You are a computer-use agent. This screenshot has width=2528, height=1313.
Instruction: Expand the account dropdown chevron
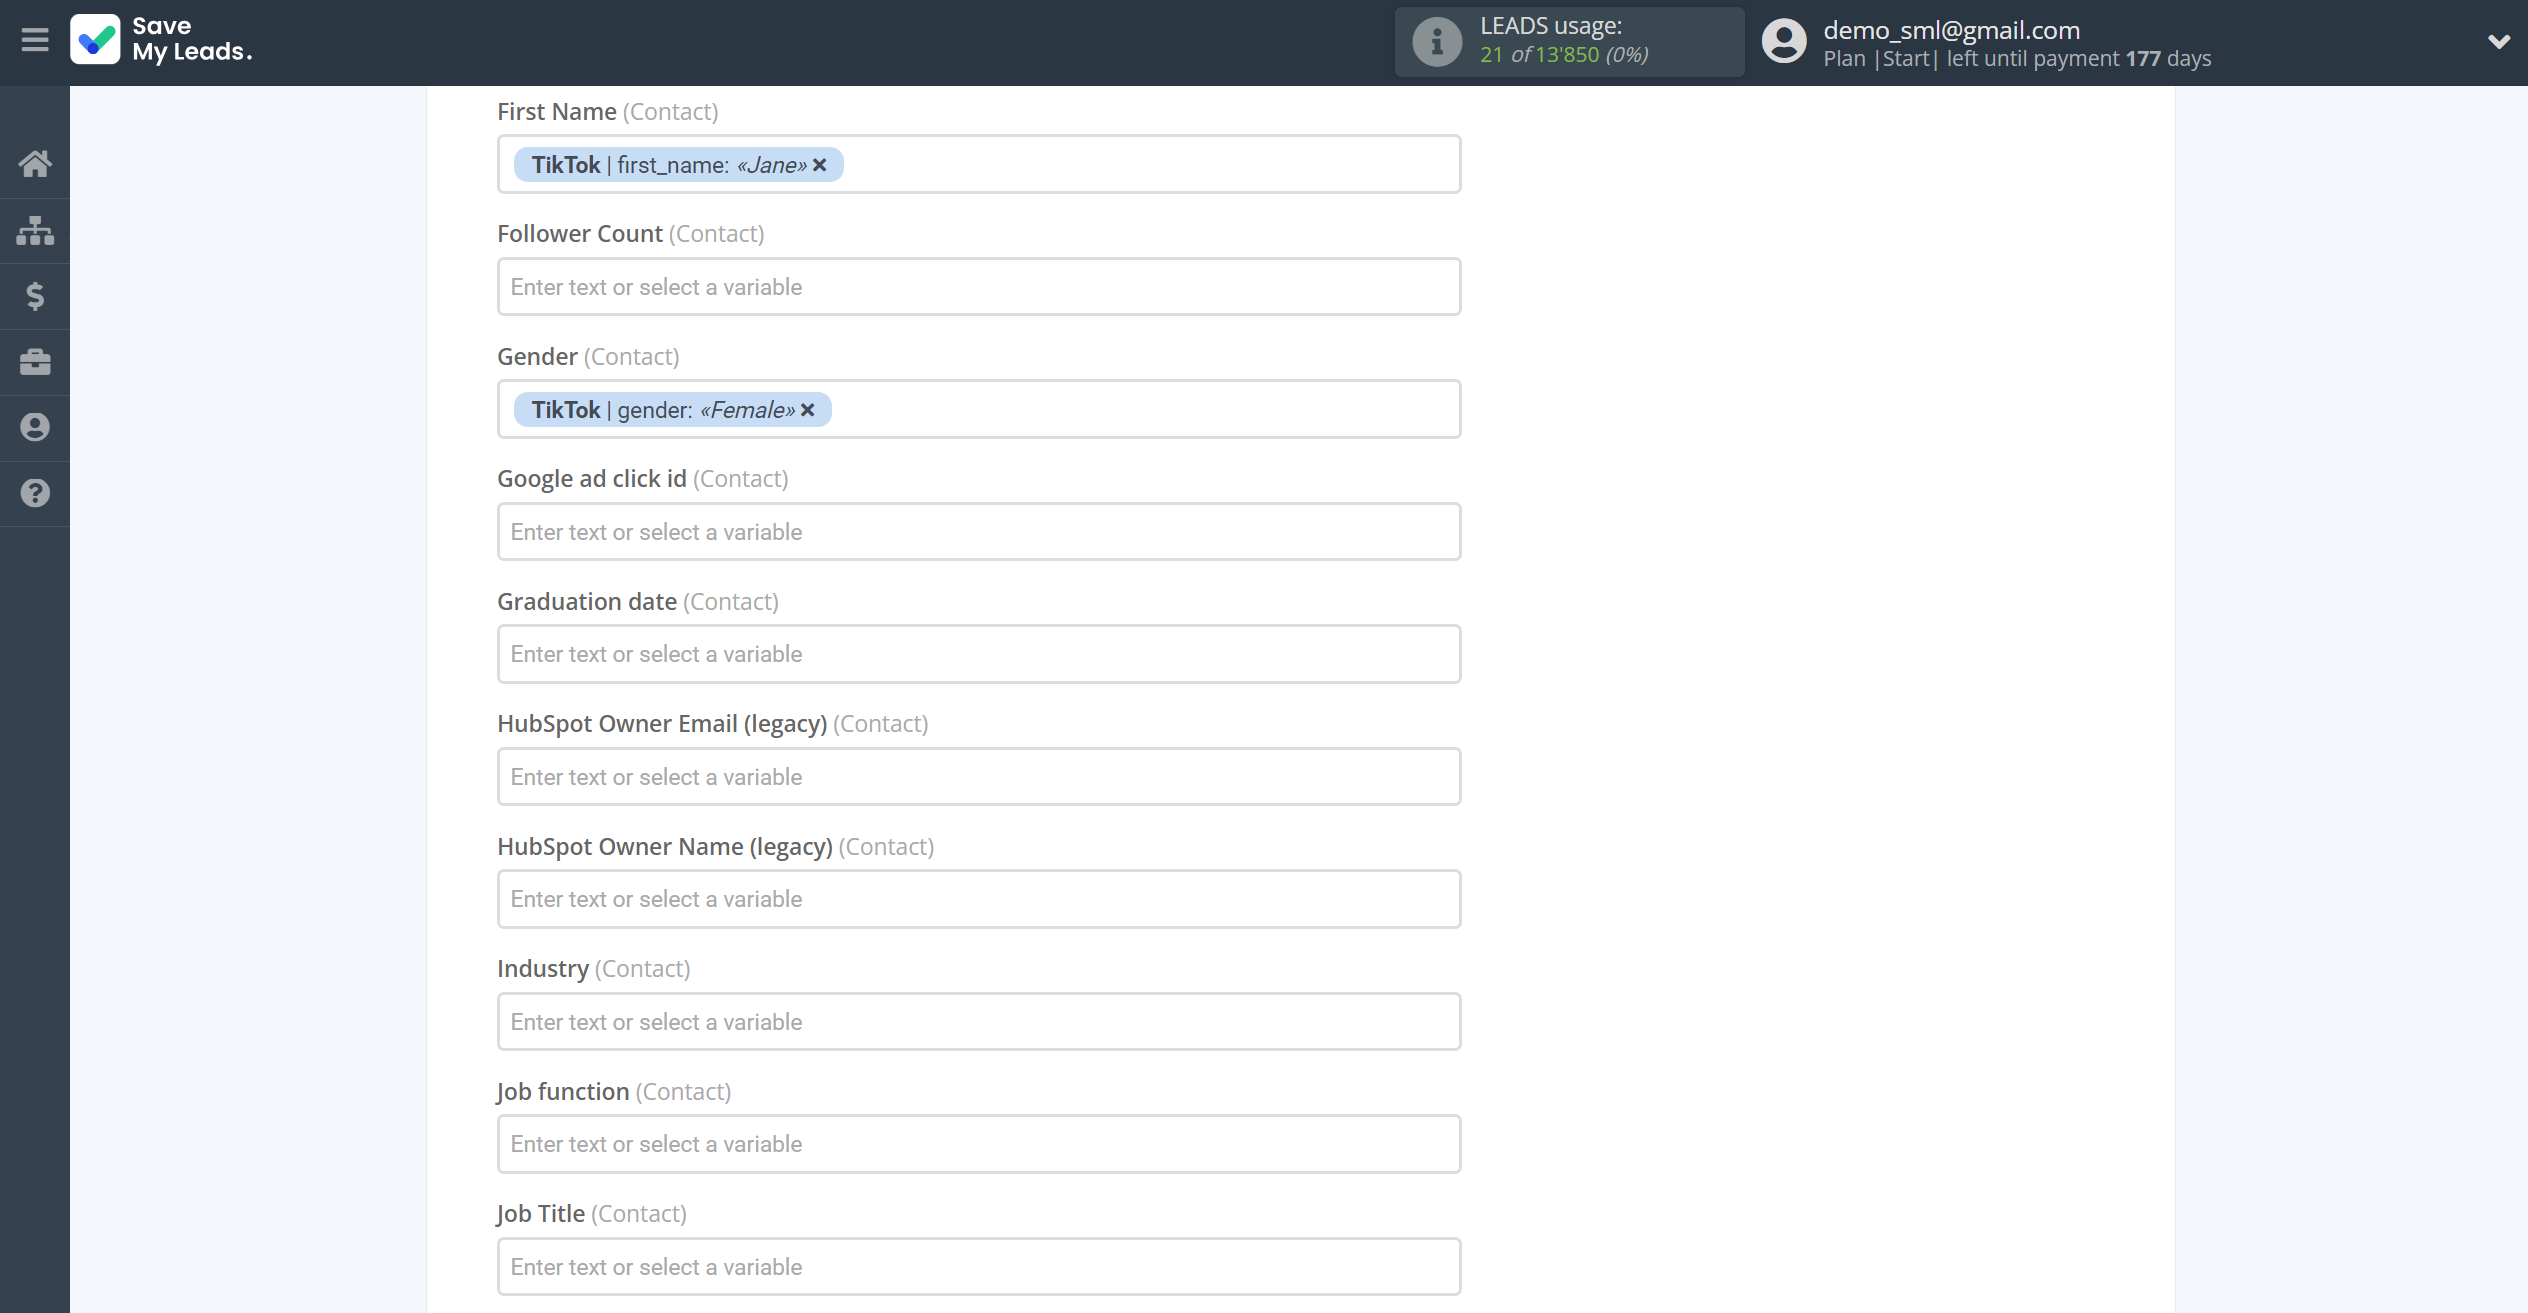pos(2498,41)
